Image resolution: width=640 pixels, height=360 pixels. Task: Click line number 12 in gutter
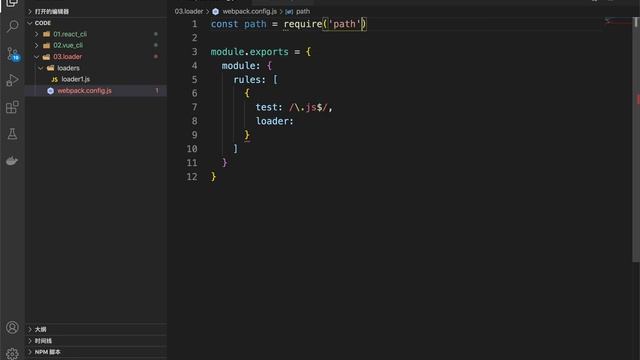pyautogui.click(x=191, y=177)
